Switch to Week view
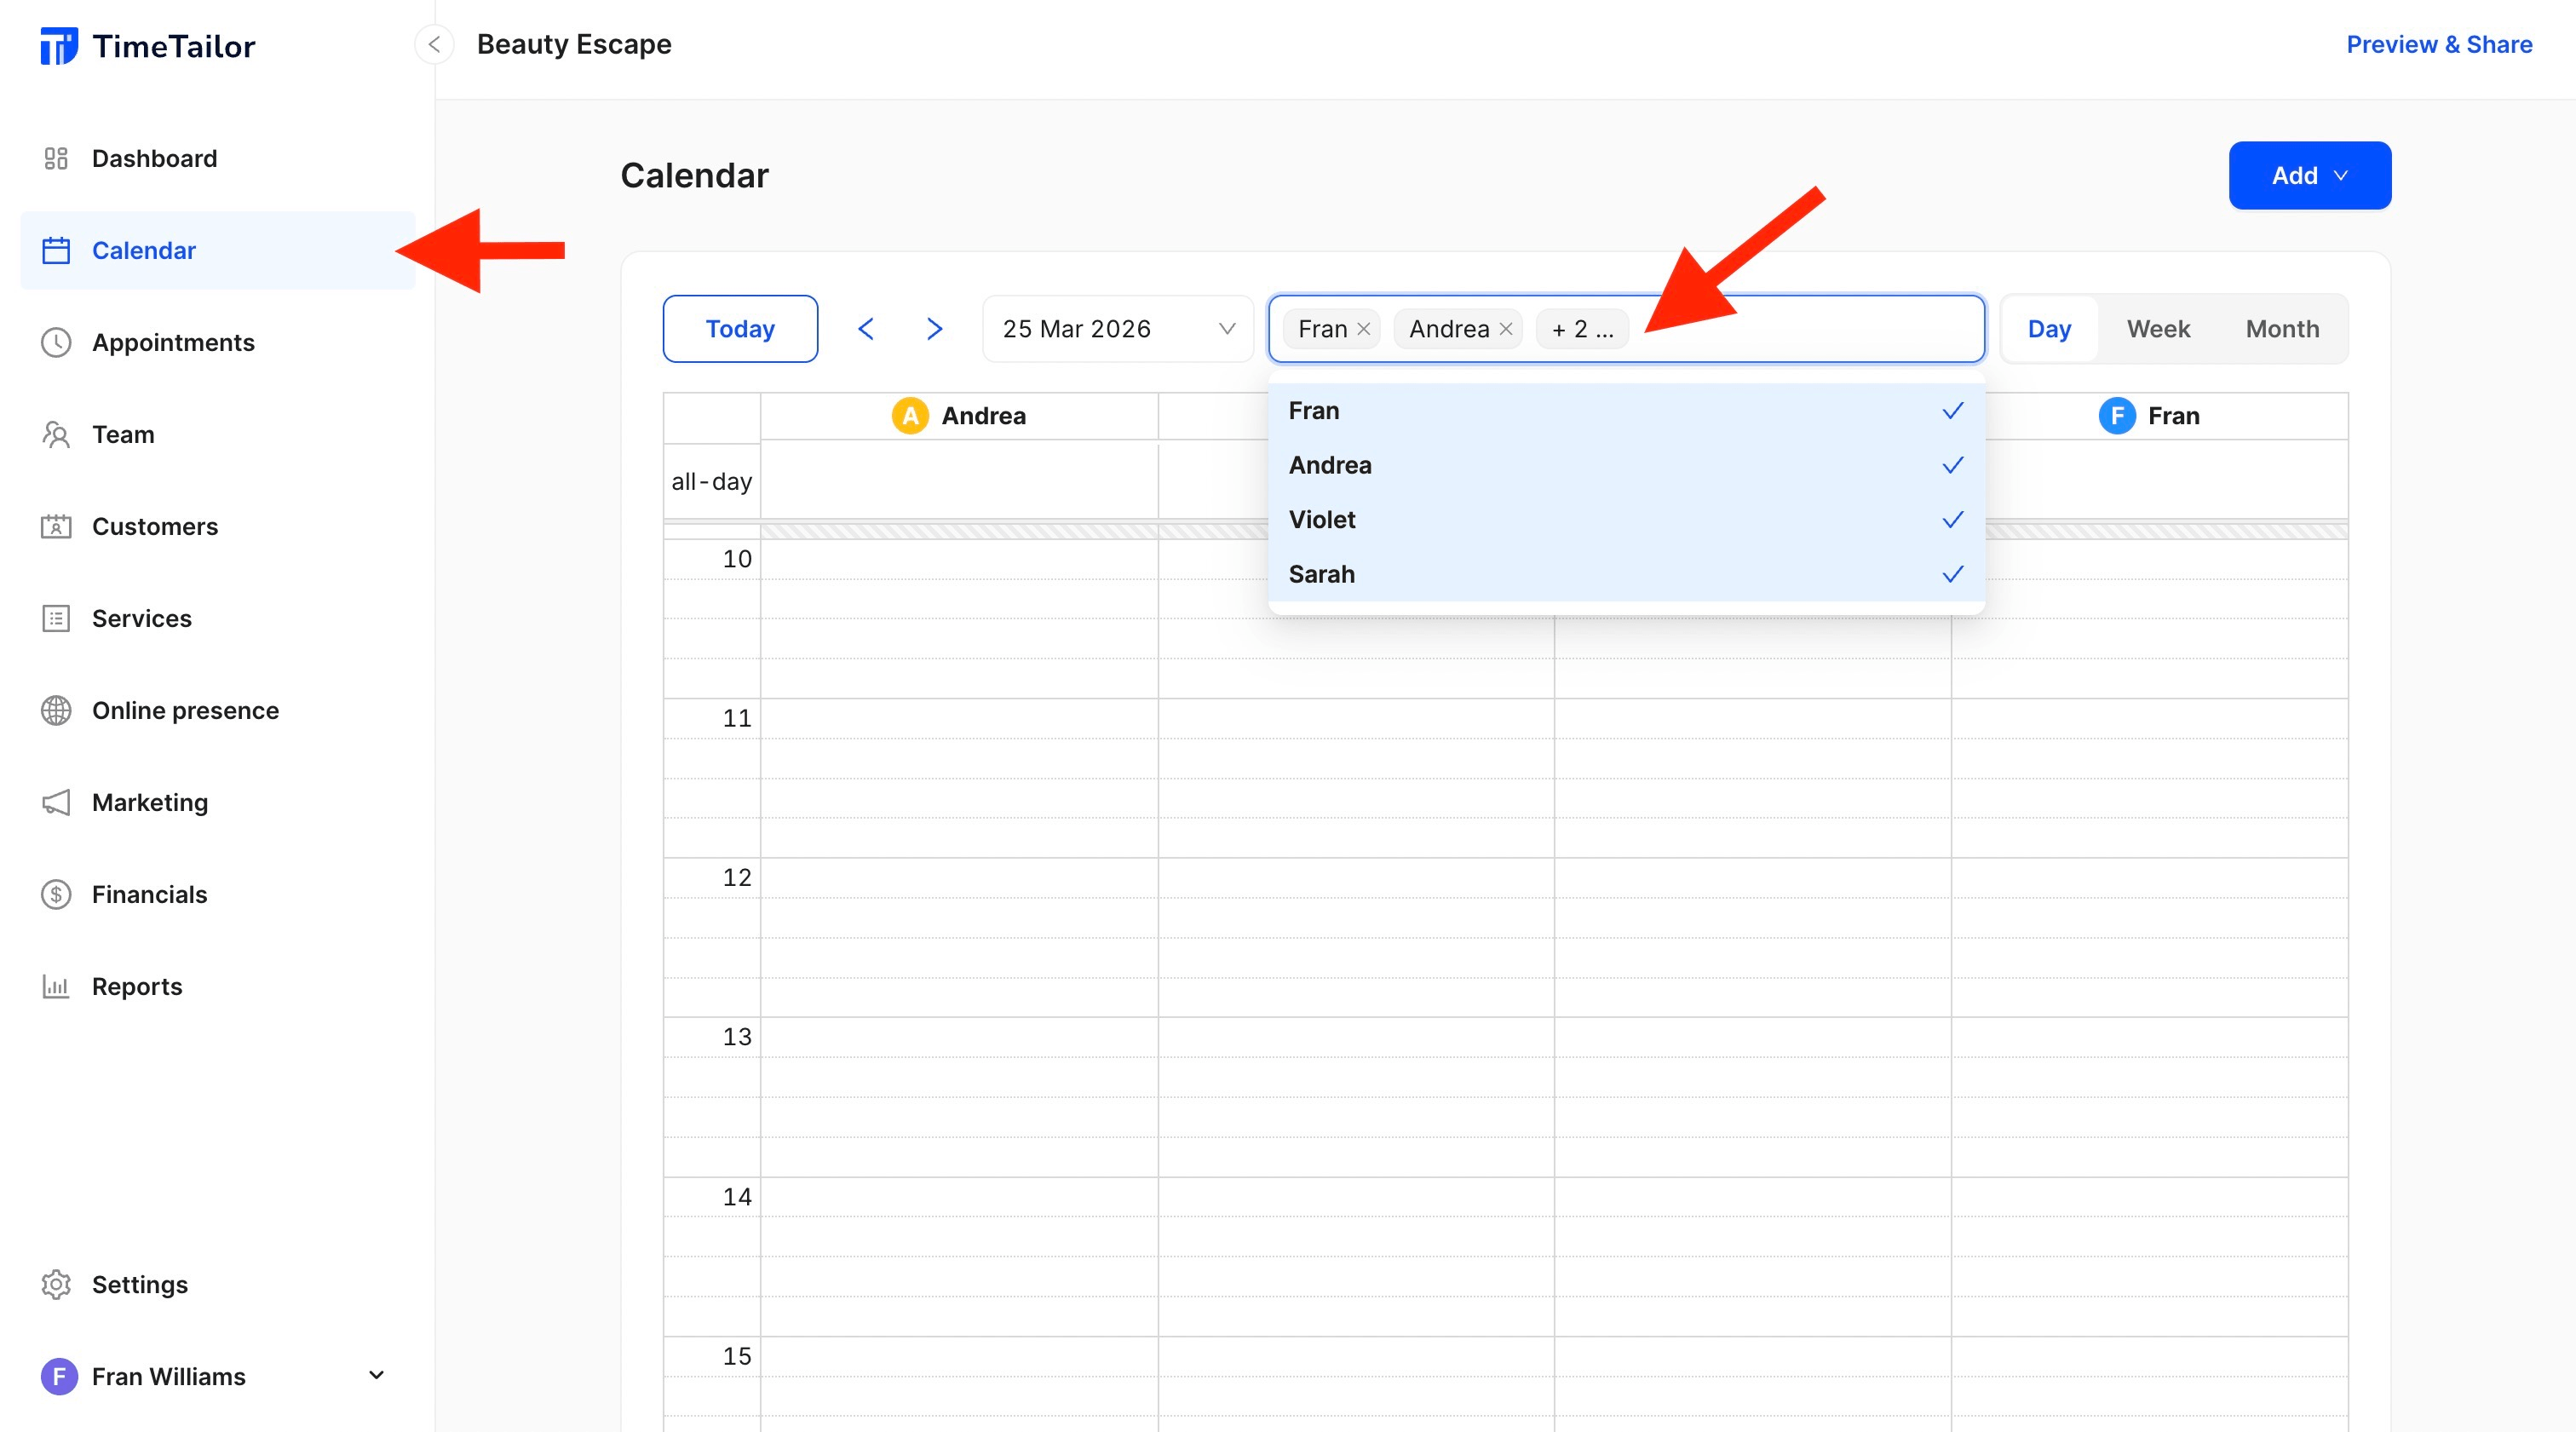 [x=2158, y=328]
